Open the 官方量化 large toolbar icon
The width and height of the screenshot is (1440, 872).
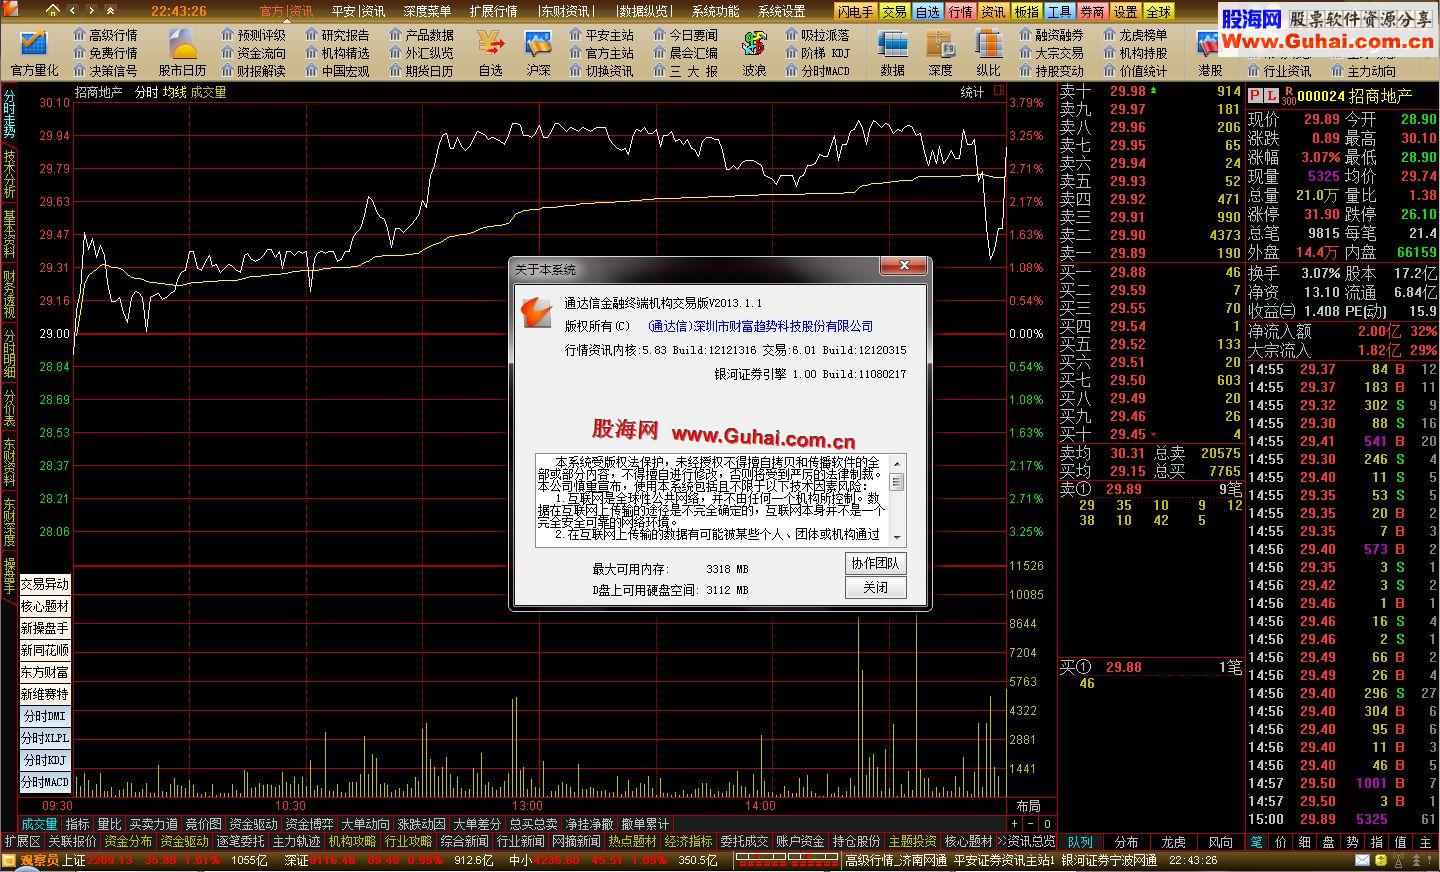[34, 52]
